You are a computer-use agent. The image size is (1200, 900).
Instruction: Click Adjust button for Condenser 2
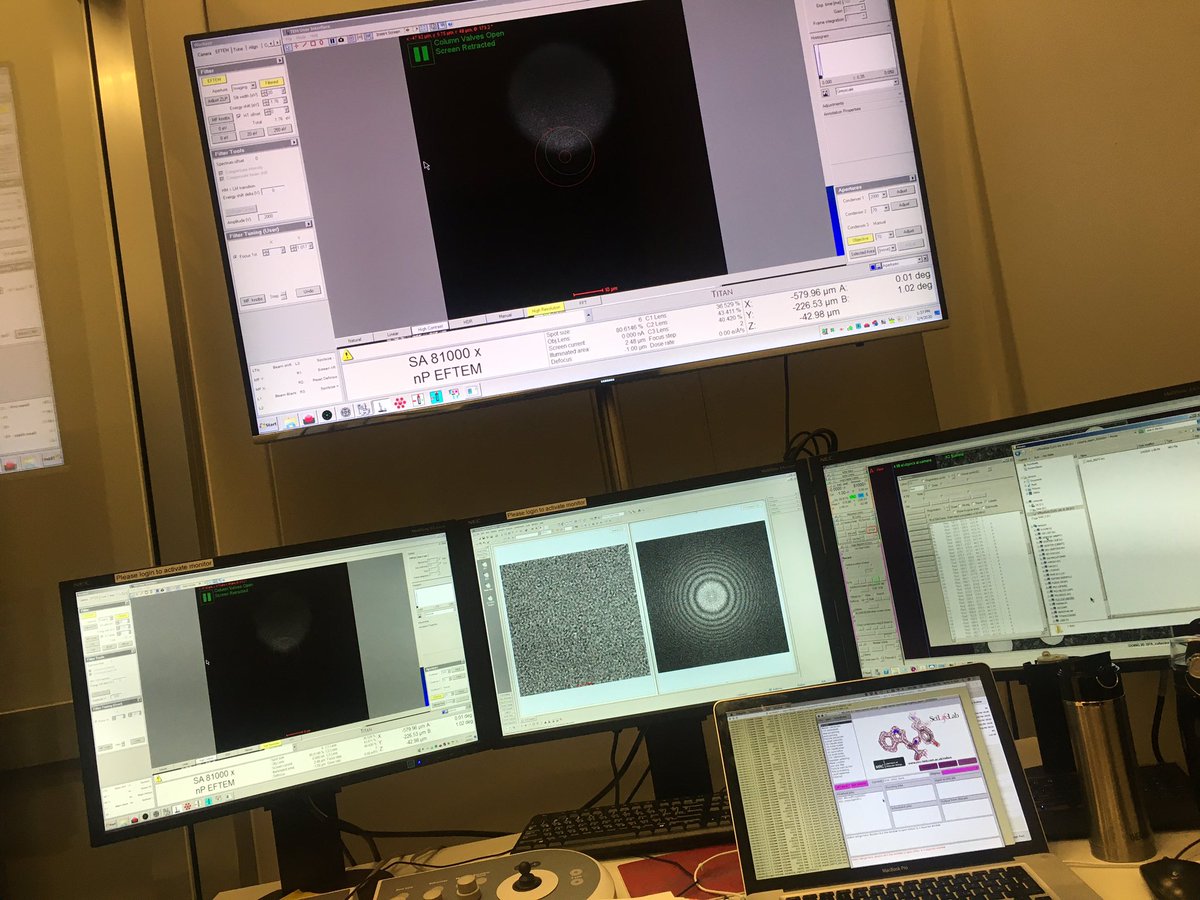pos(904,204)
